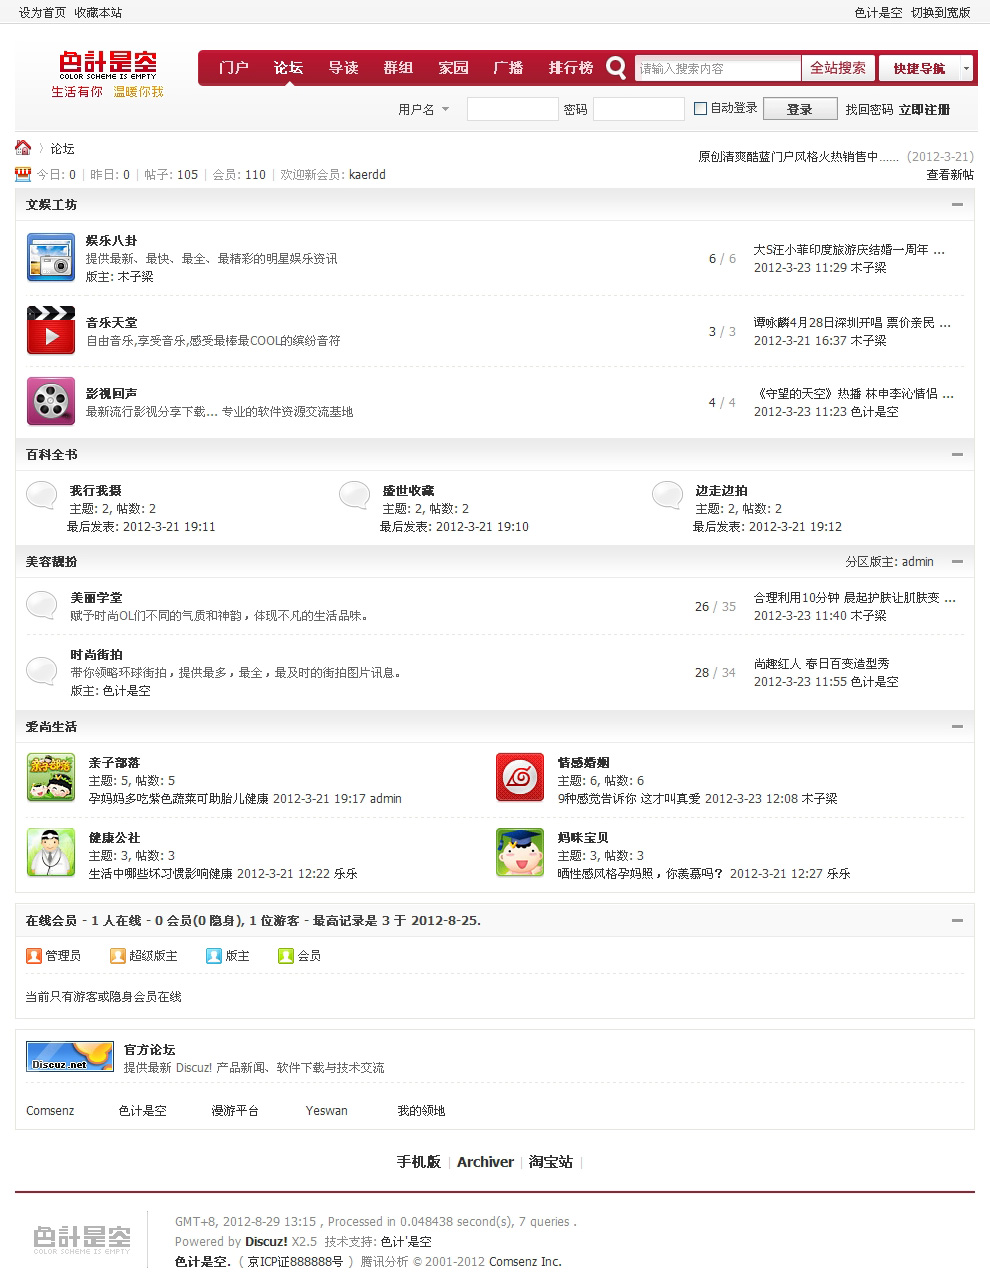Open the home icon in breadcrumb
The height and width of the screenshot is (1281, 990).
(x=23, y=148)
